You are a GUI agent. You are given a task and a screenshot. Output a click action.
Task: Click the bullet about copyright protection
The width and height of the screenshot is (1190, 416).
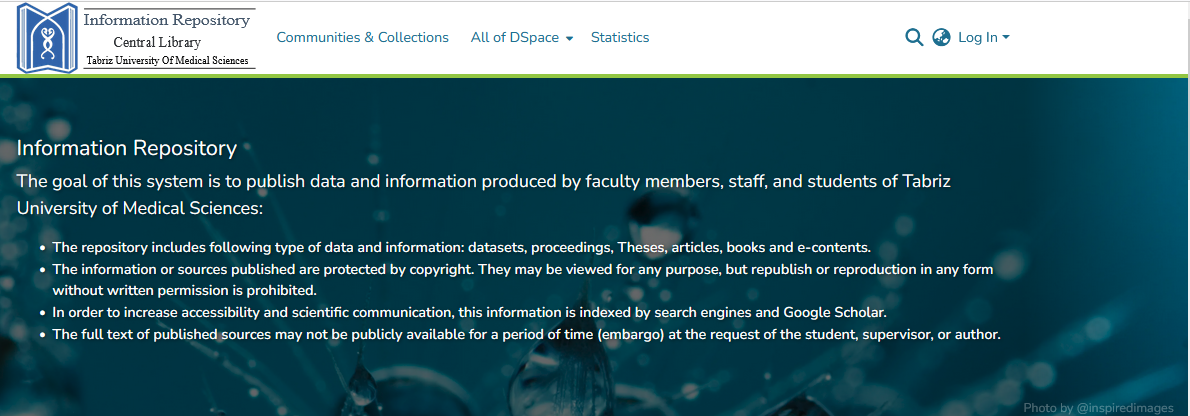click(x=520, y=269)
